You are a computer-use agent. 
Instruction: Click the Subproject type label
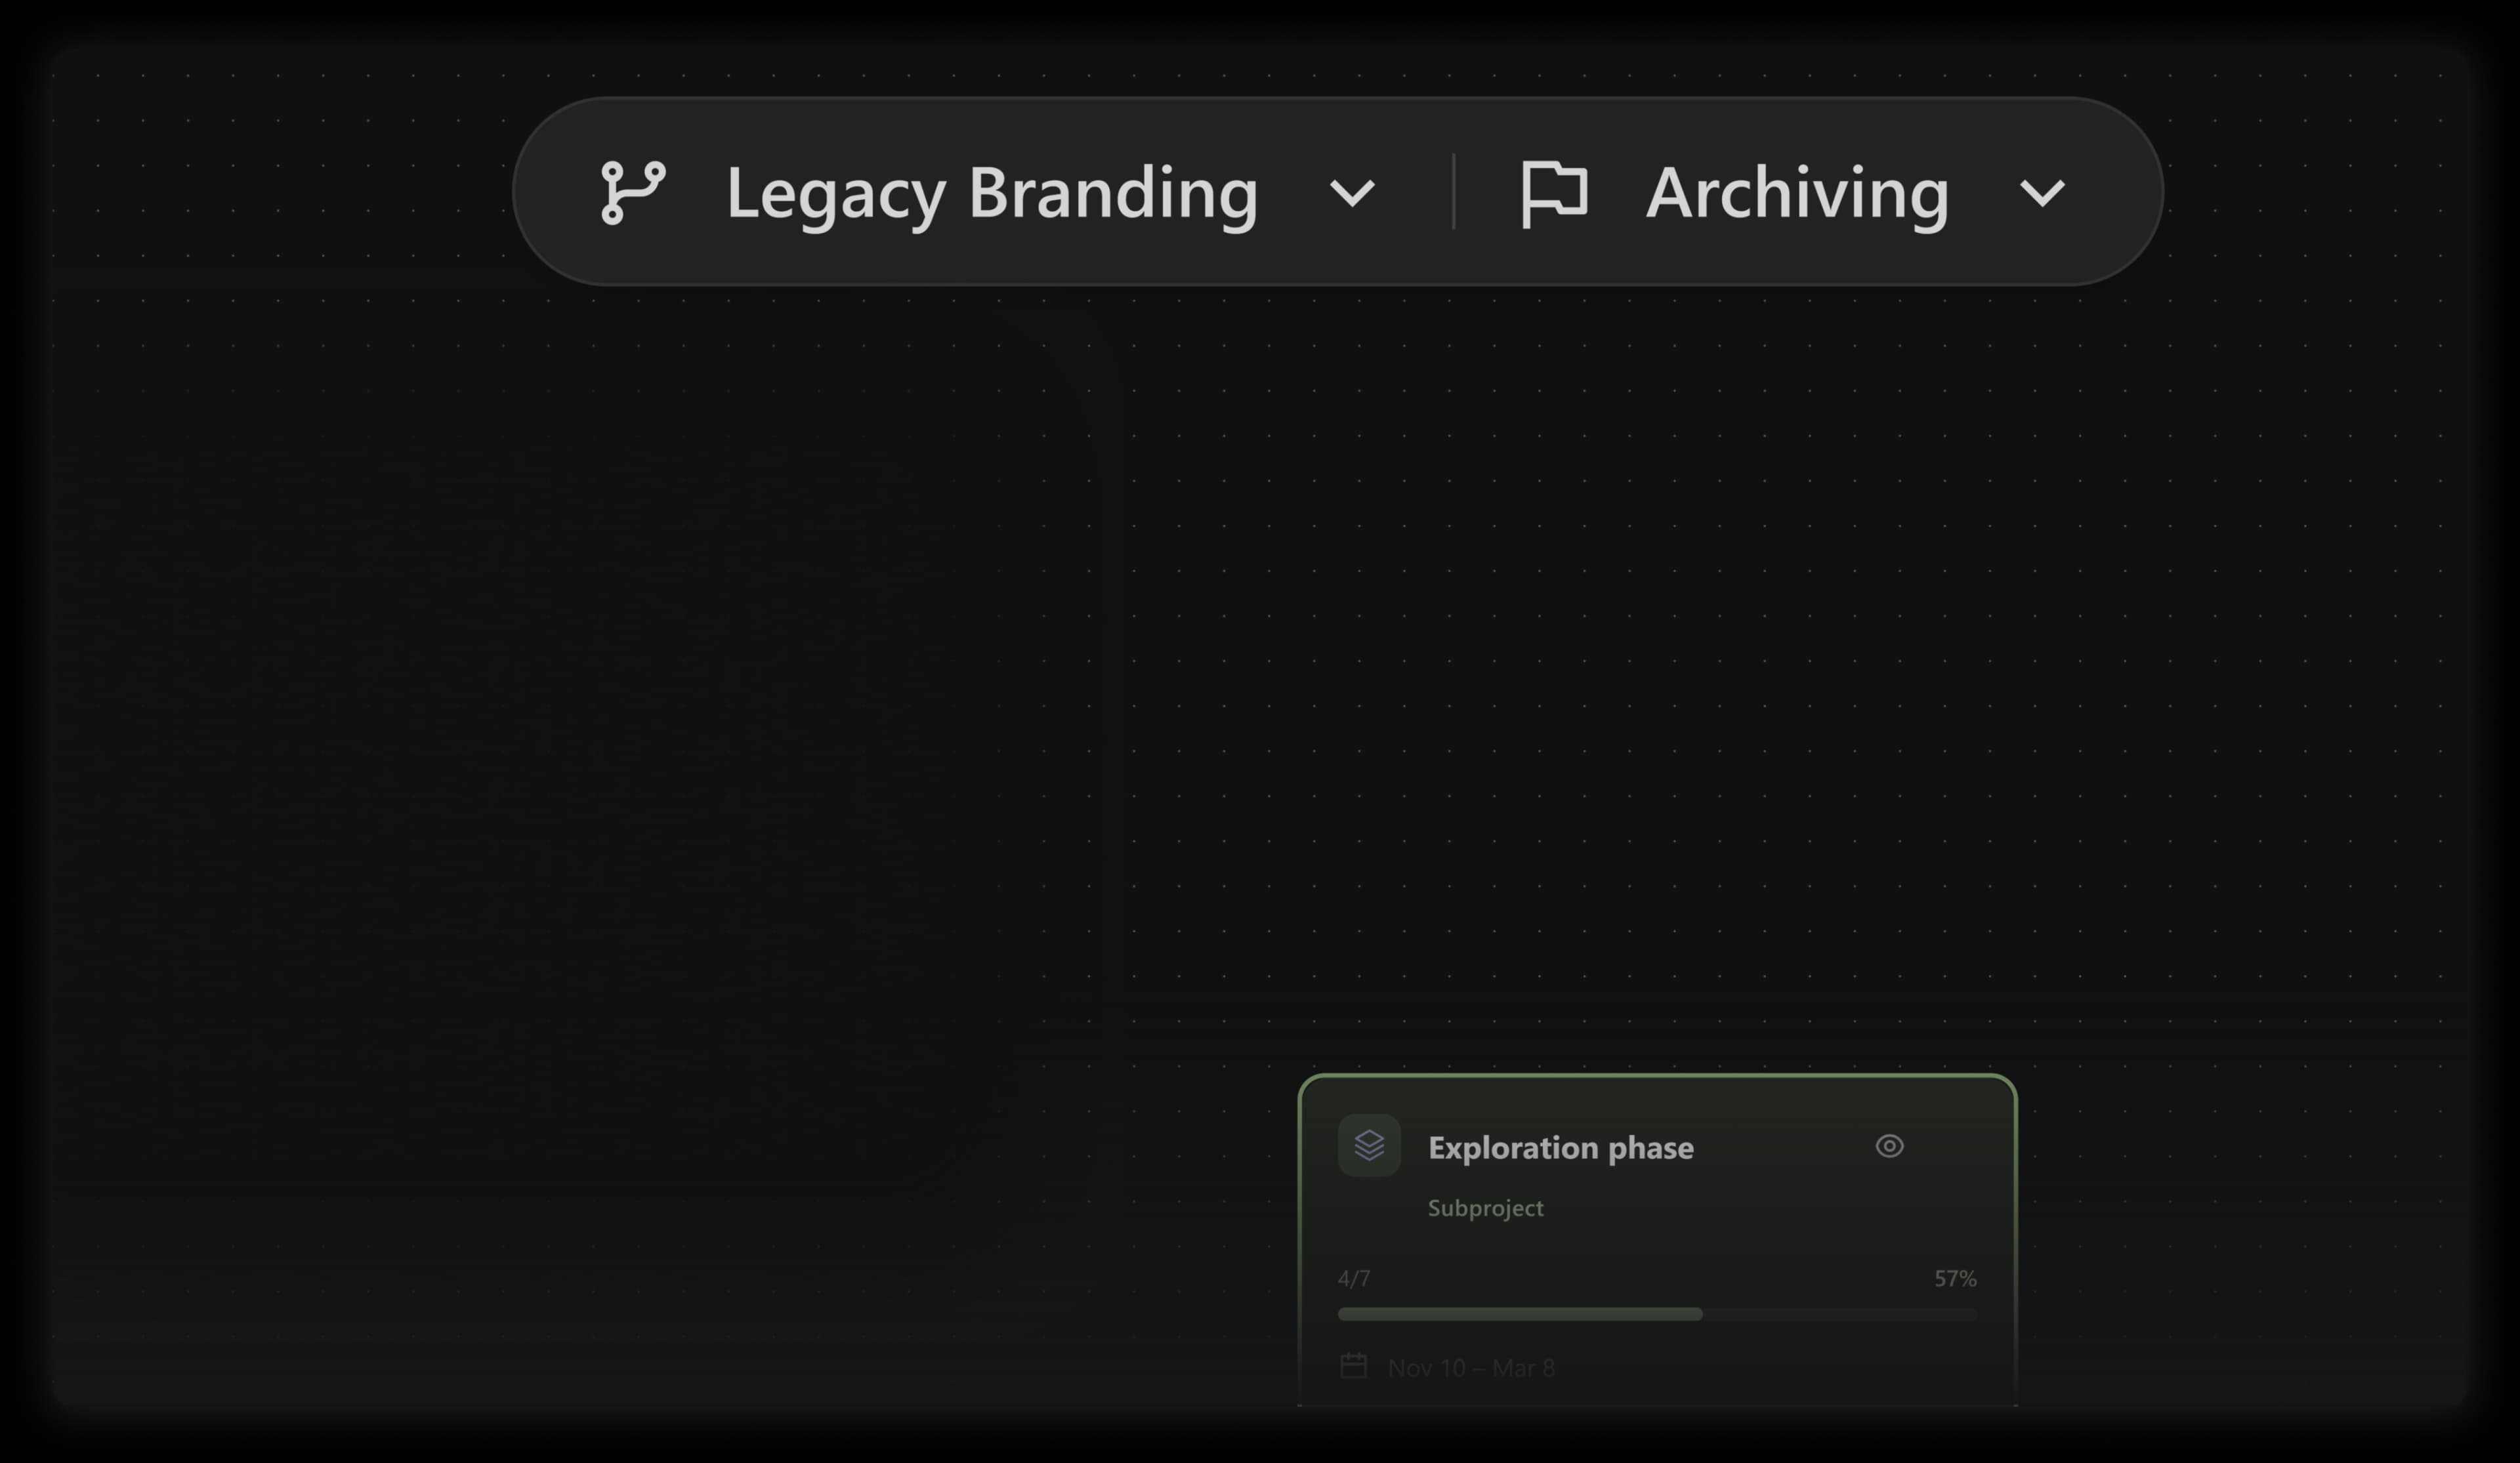(x=1485, y=1208)
